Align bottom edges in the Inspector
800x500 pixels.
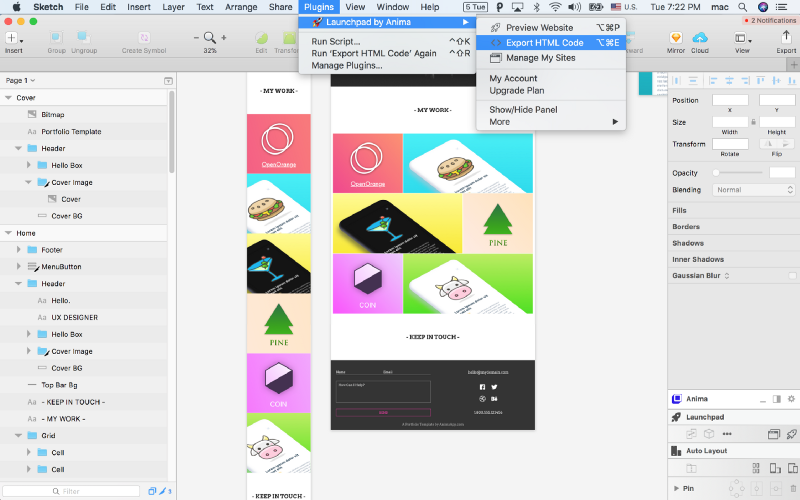(792, 81)
